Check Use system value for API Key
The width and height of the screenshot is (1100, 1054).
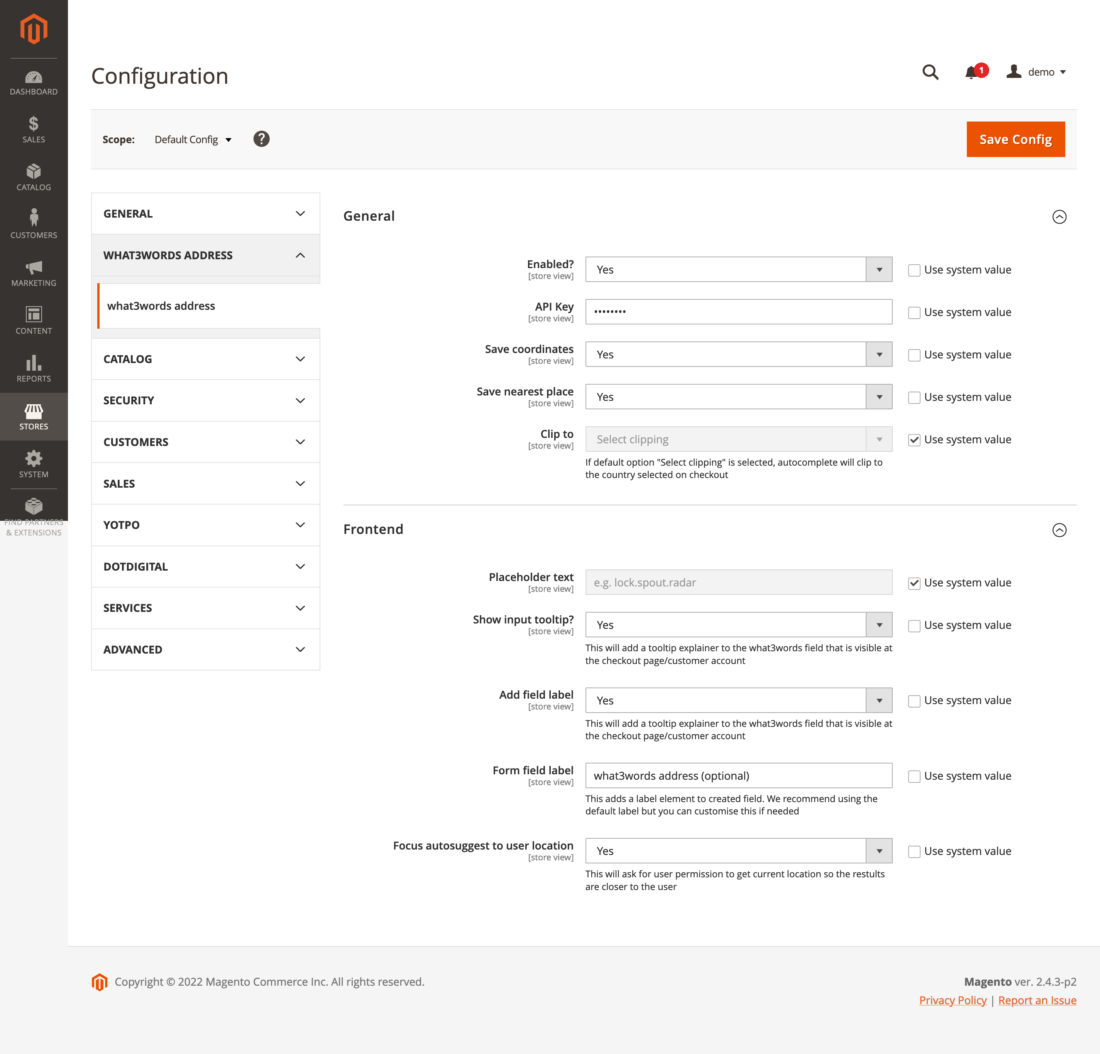click(913, 312)
